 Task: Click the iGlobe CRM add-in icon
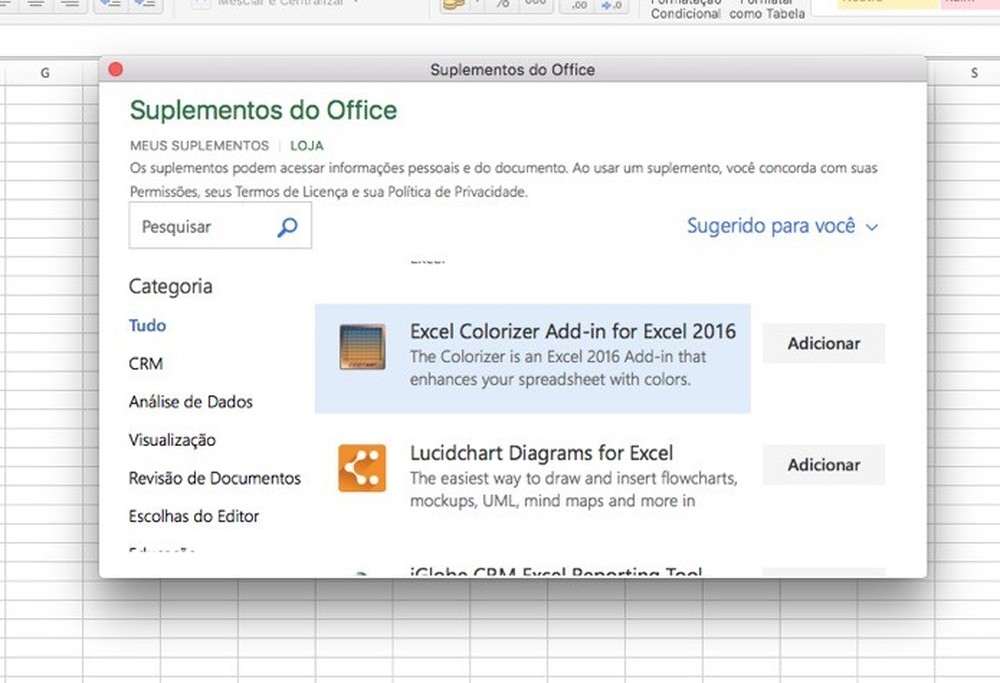361,575
